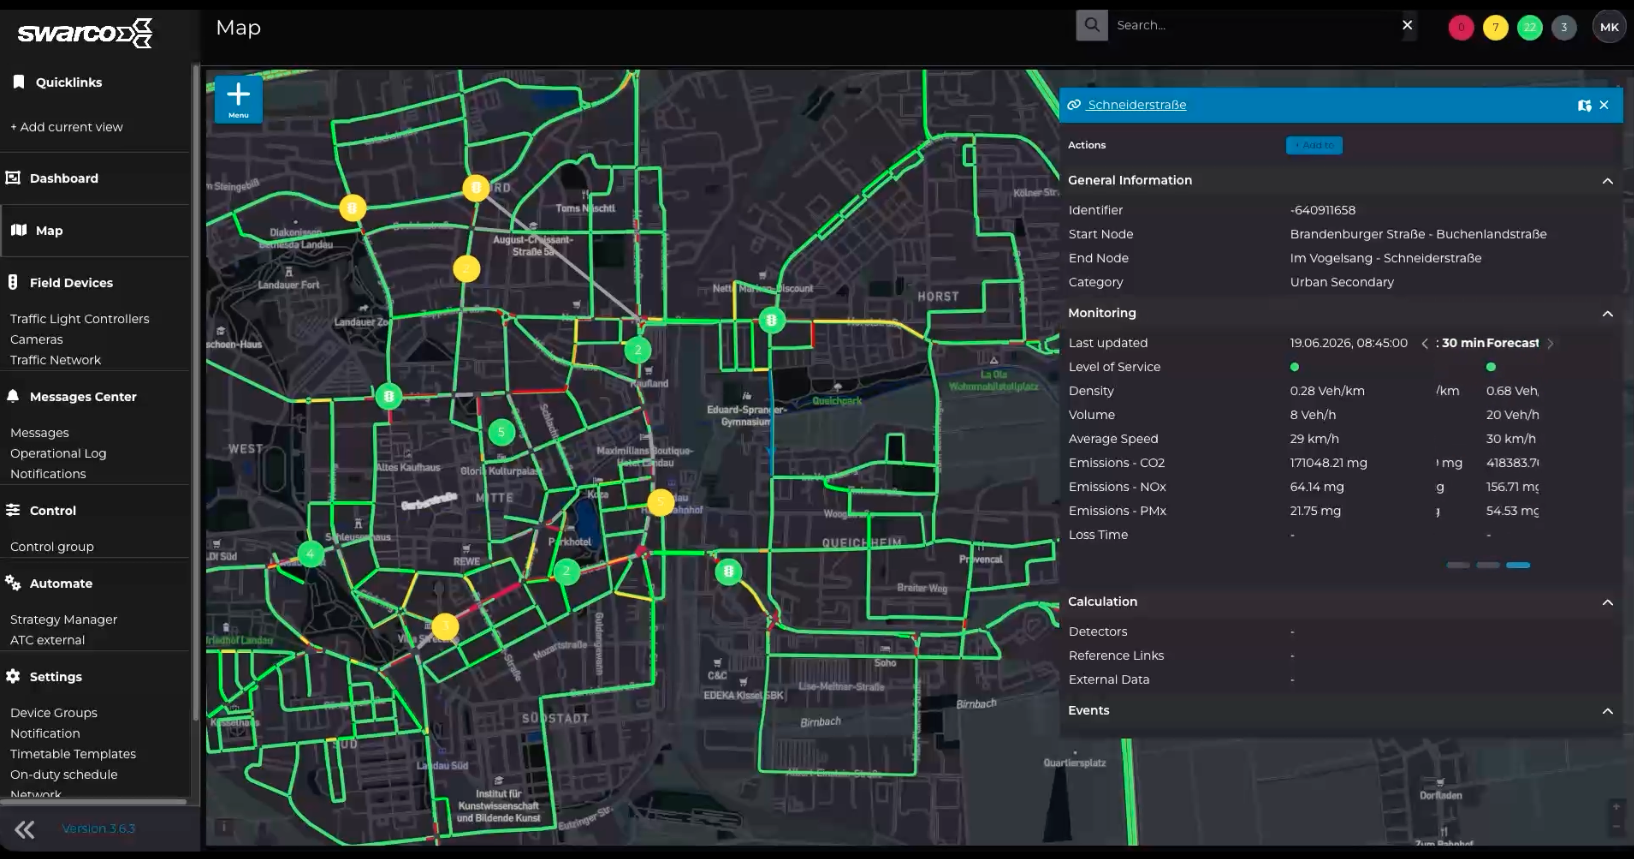Open On-duty schedule
The height and width of the screenshot is (859, 1634).
pyautogui.click(x=64, y=775)
